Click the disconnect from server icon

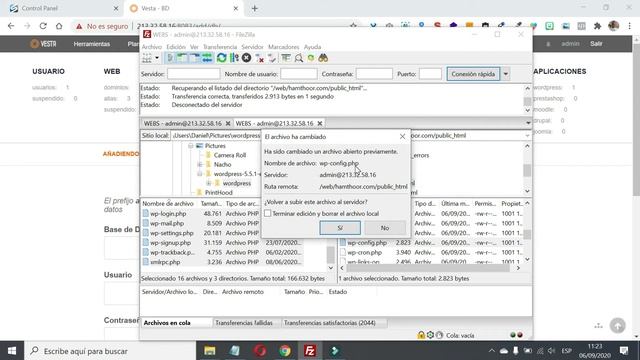tap(259, 58)
